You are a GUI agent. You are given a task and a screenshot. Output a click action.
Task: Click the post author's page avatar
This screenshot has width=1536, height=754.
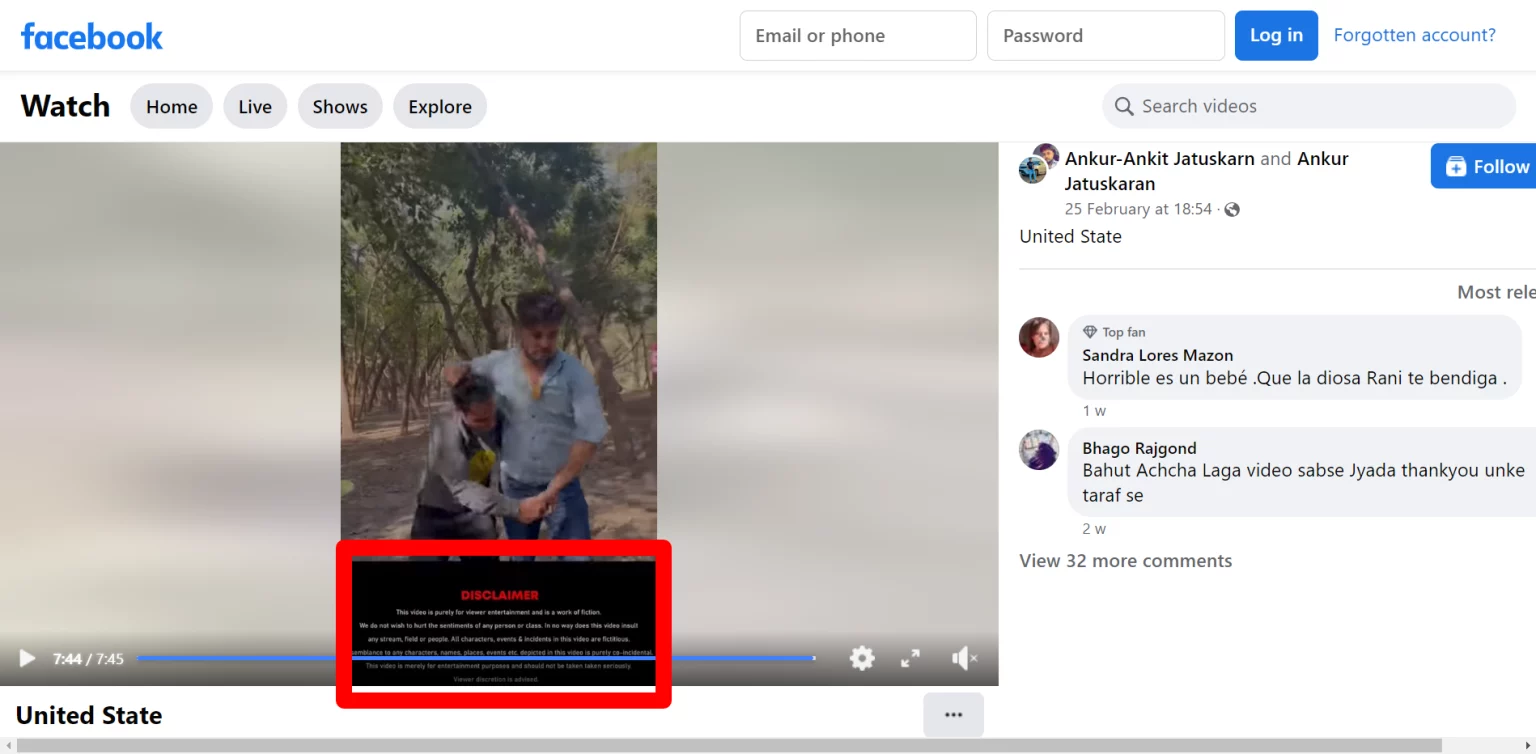coord(1038,164)
